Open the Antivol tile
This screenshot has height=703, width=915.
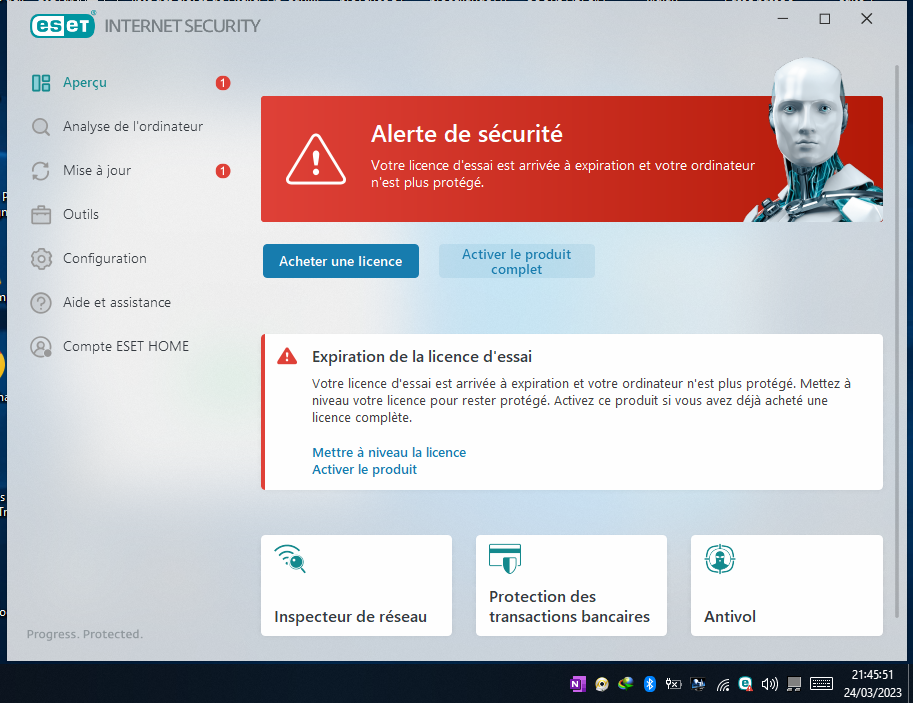tap(787, 585)
